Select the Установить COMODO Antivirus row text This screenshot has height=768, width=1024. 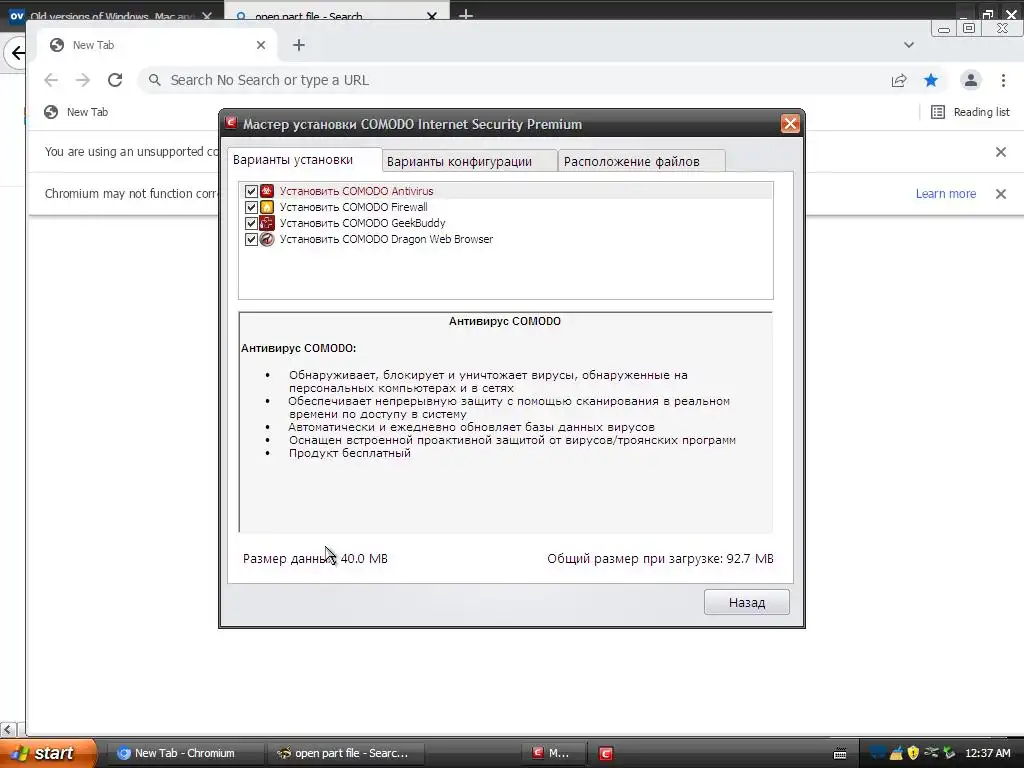tap(357, 191)
